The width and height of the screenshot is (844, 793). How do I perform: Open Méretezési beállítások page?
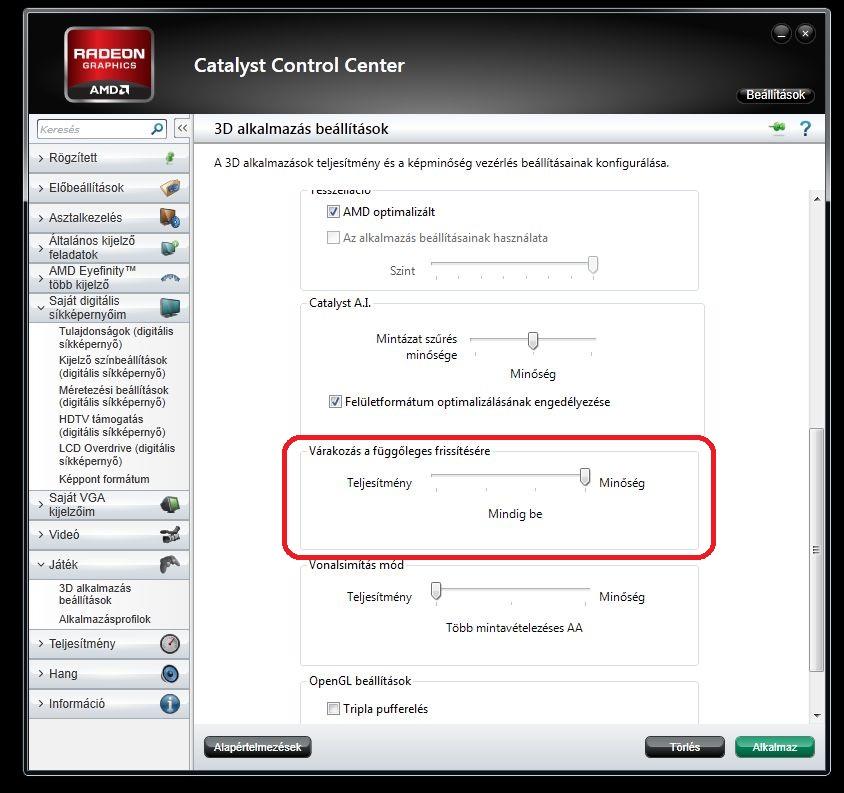114,396
